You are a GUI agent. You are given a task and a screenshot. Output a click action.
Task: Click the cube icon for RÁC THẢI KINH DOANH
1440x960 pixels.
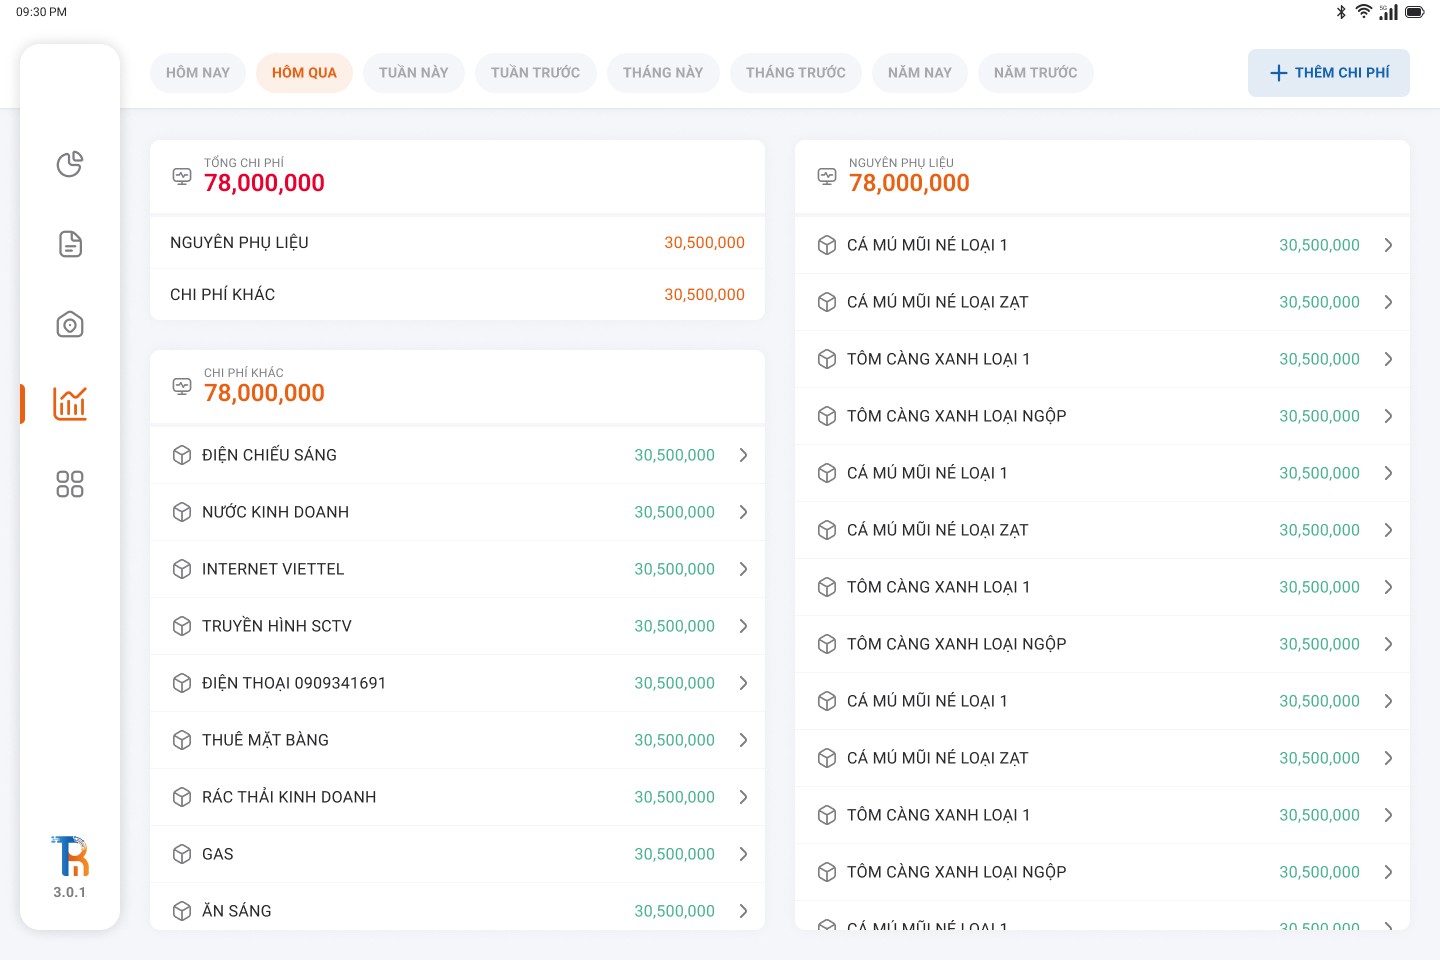(x=182, y=797)
